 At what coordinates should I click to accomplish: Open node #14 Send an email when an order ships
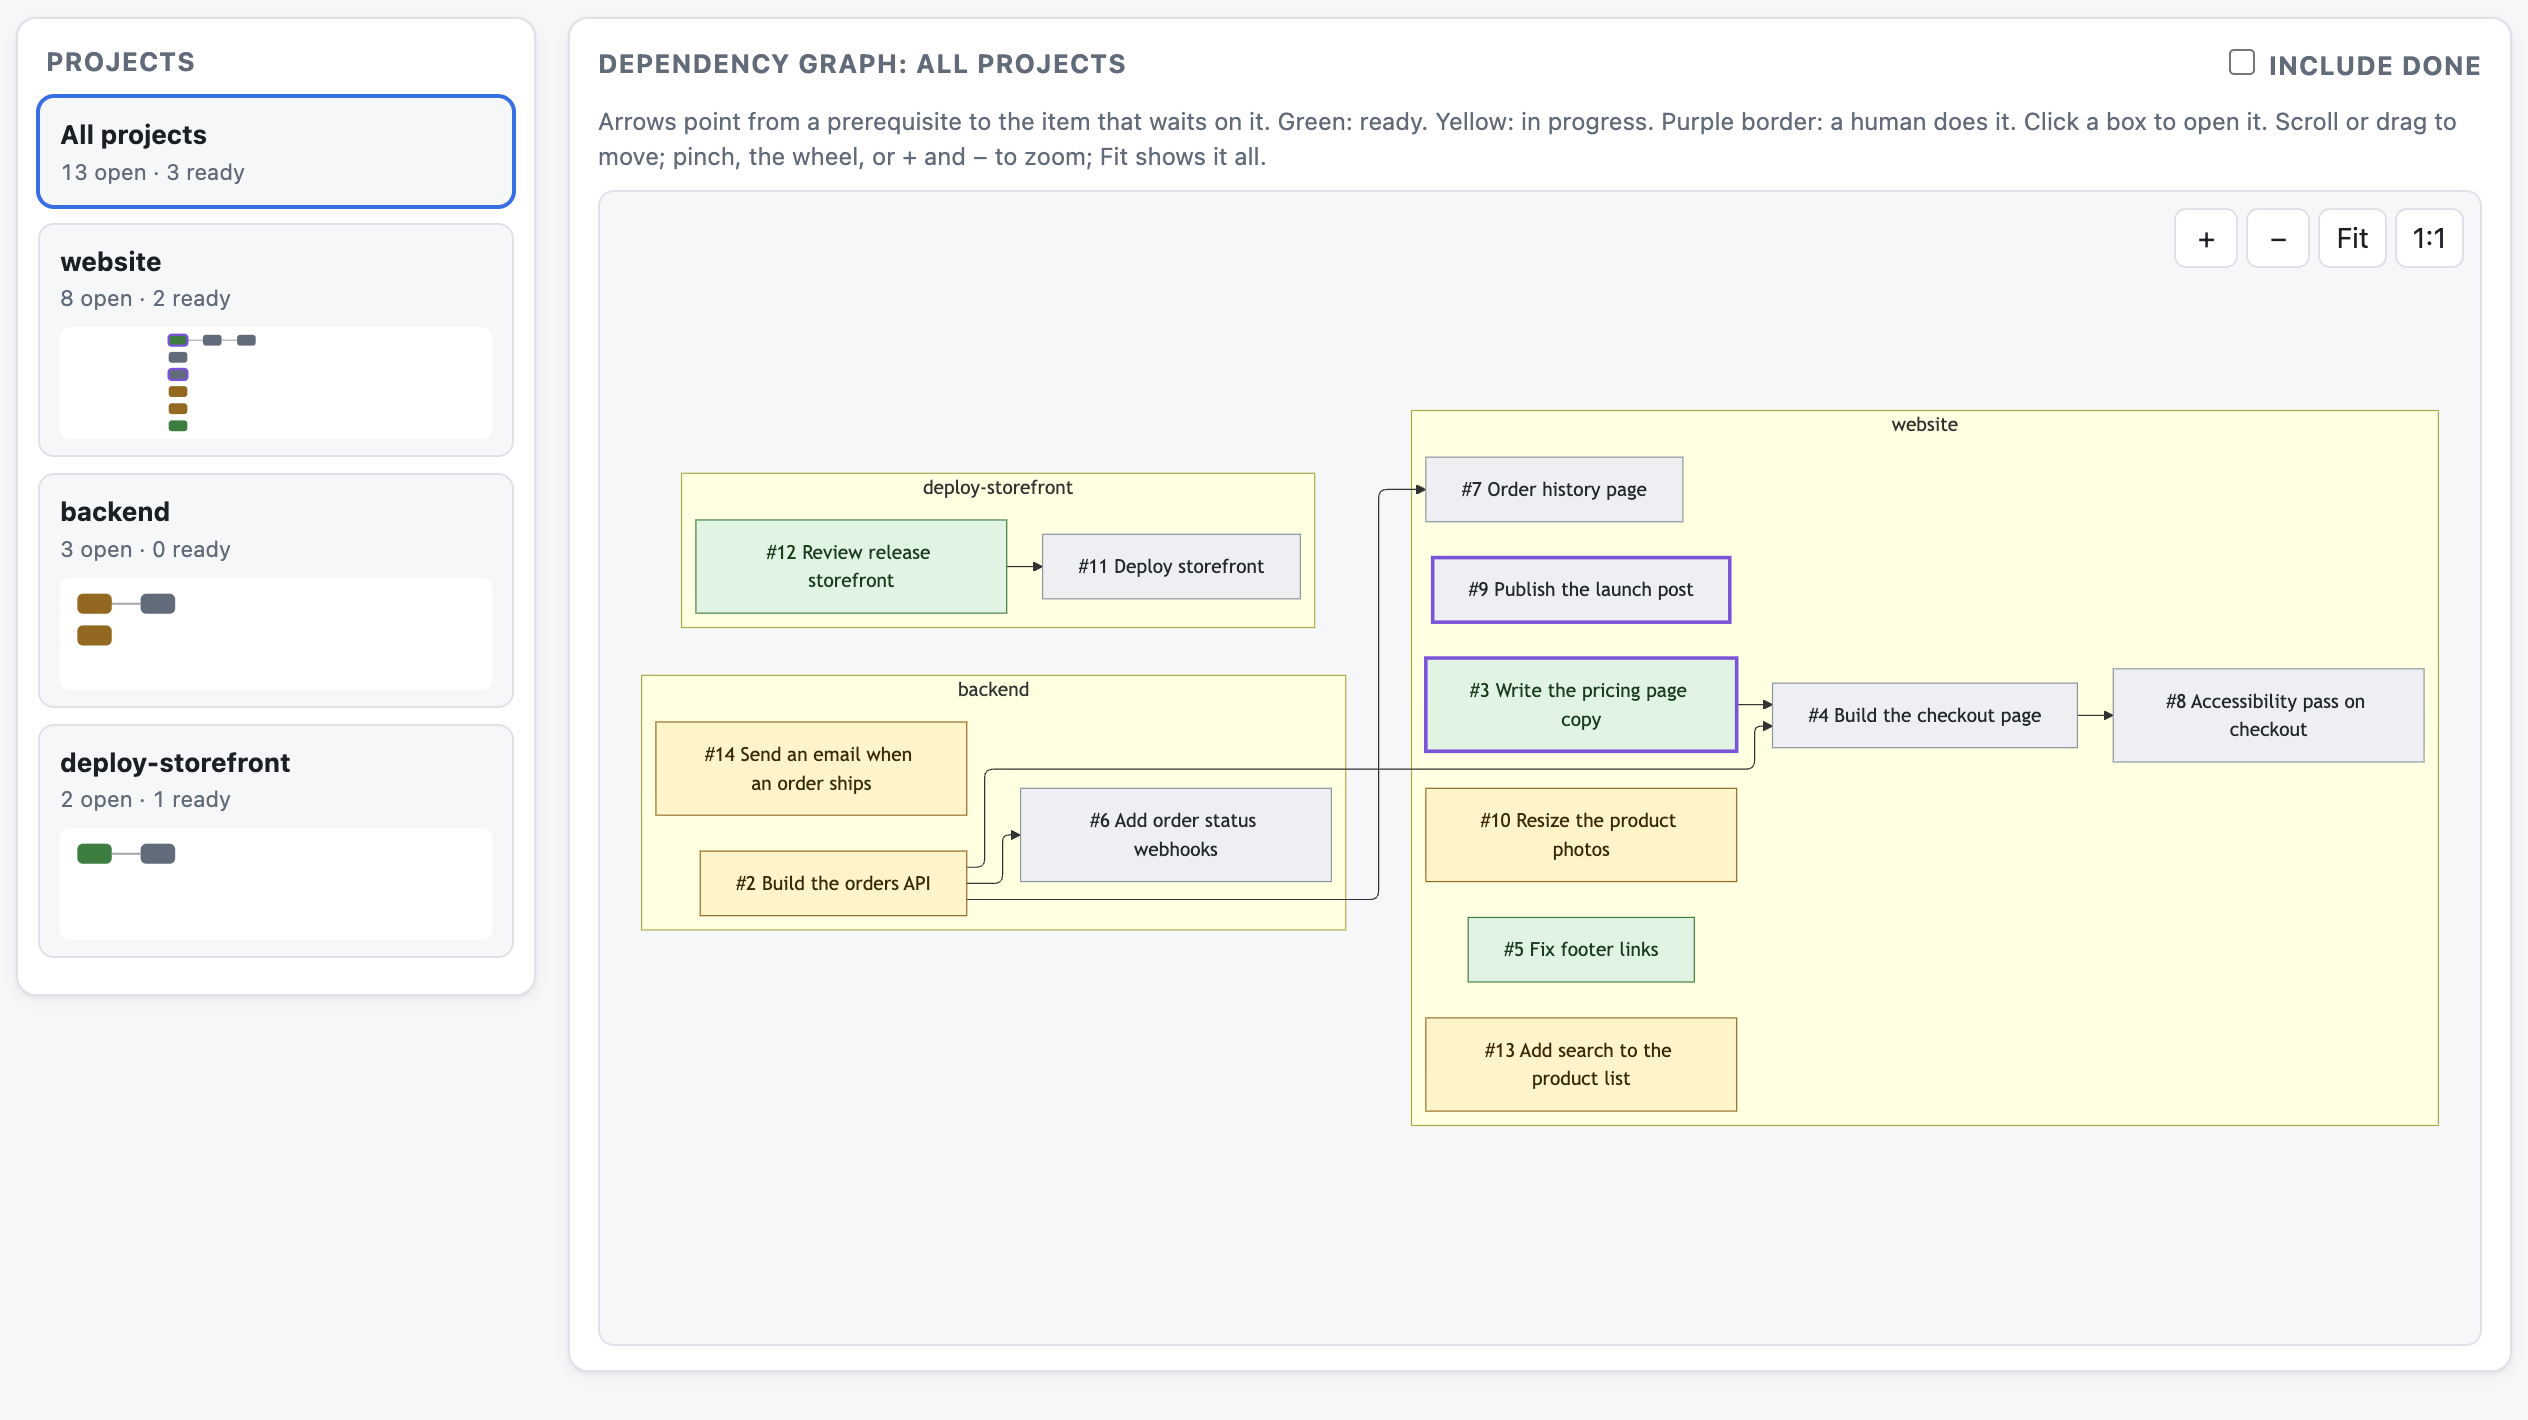(811, 769)
